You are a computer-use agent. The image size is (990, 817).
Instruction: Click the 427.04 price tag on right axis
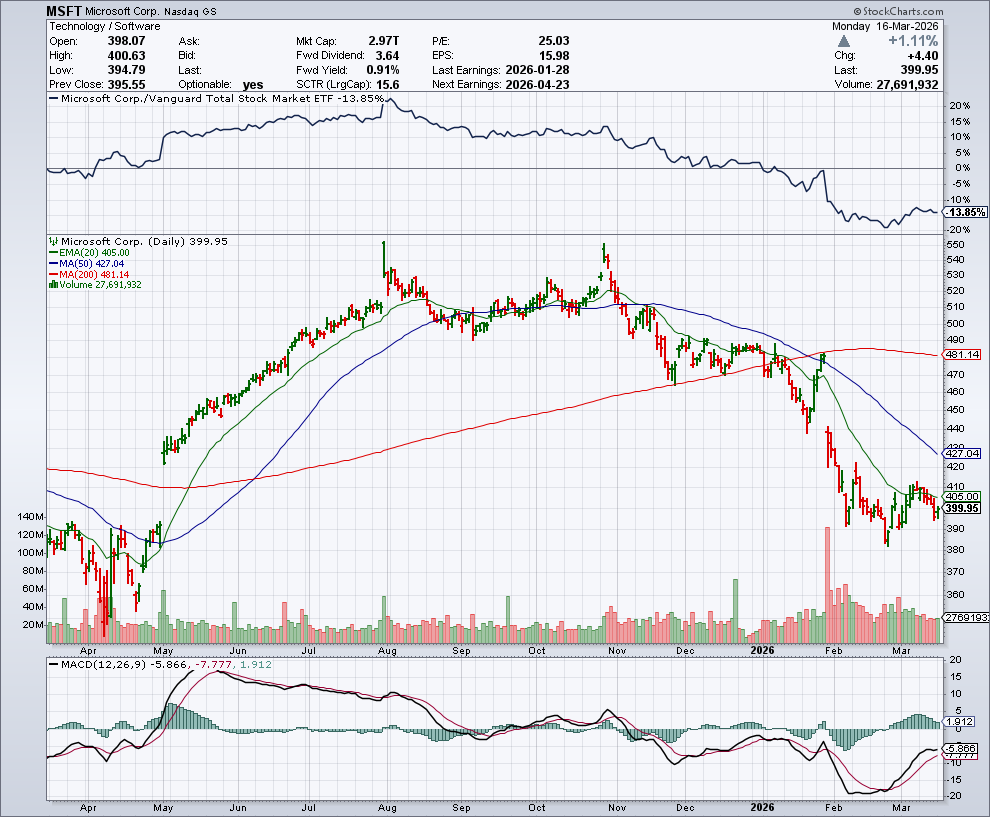pos(963,453)
